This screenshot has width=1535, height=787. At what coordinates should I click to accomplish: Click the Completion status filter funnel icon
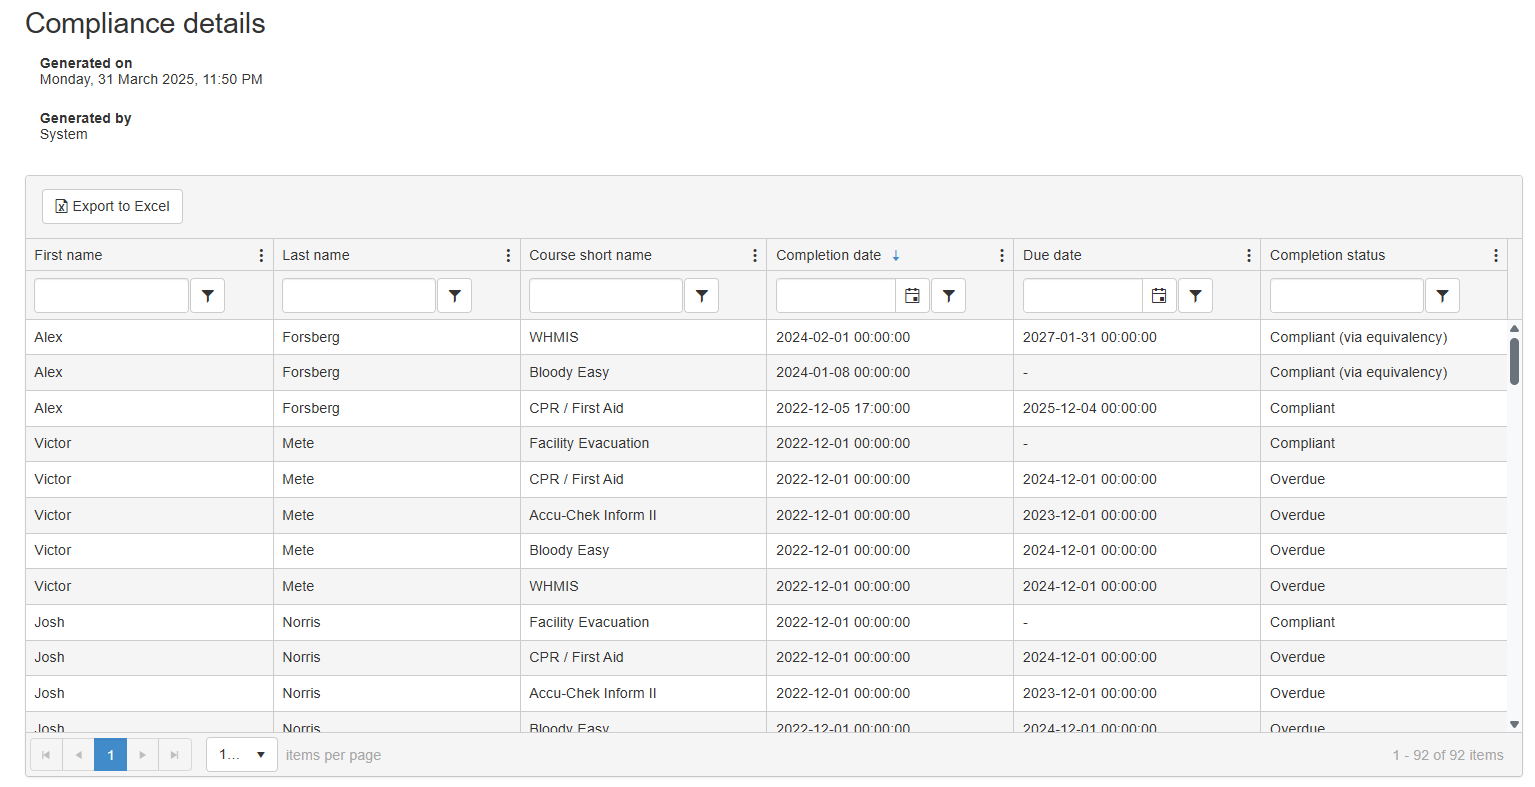point(1442,296)
